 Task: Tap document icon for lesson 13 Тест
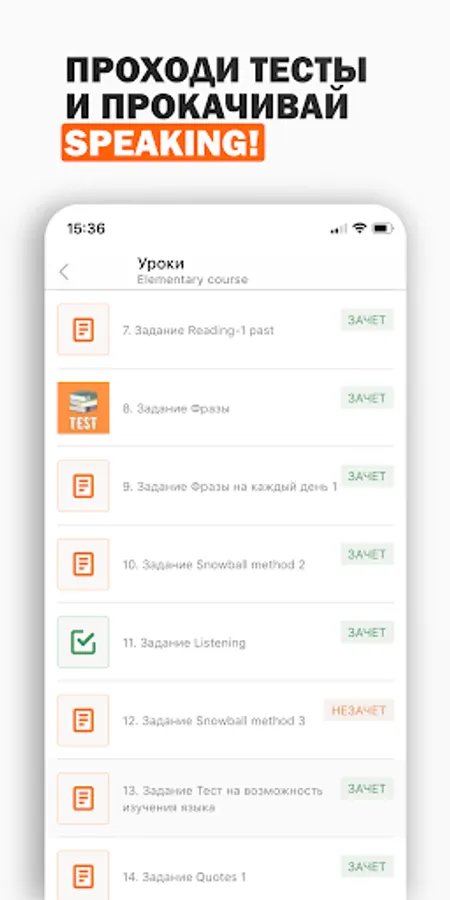[83, 798]
